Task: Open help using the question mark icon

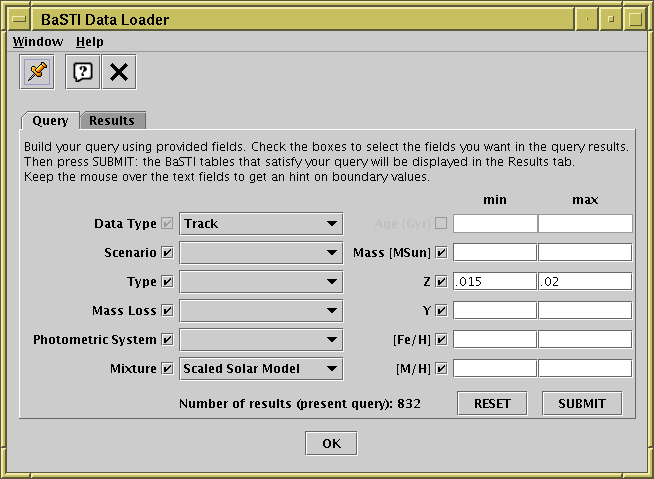Action: (83, 72)
